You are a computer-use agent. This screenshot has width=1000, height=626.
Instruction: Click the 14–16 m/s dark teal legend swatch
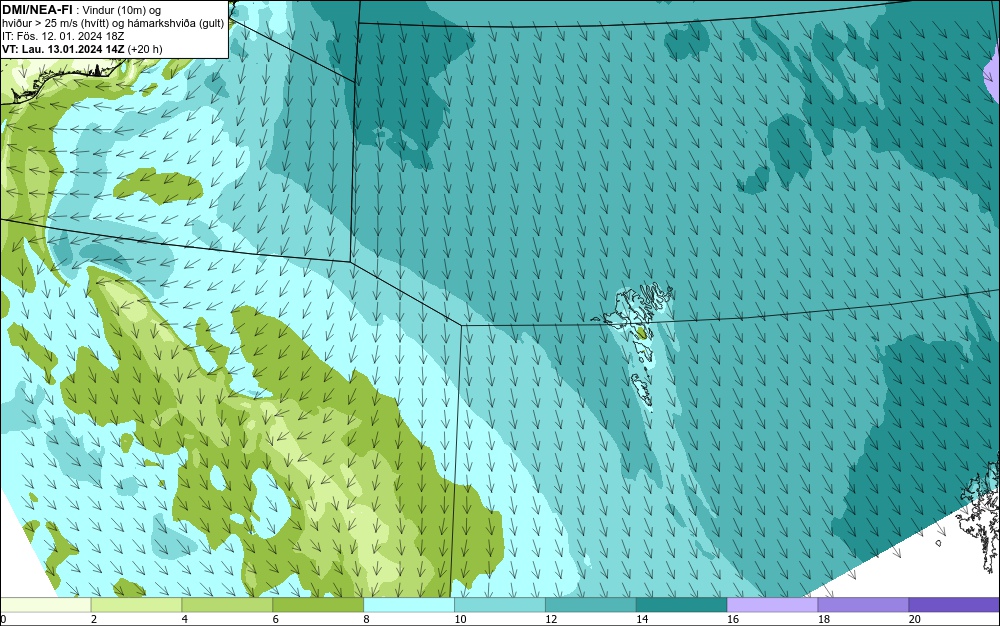(681, 604)
